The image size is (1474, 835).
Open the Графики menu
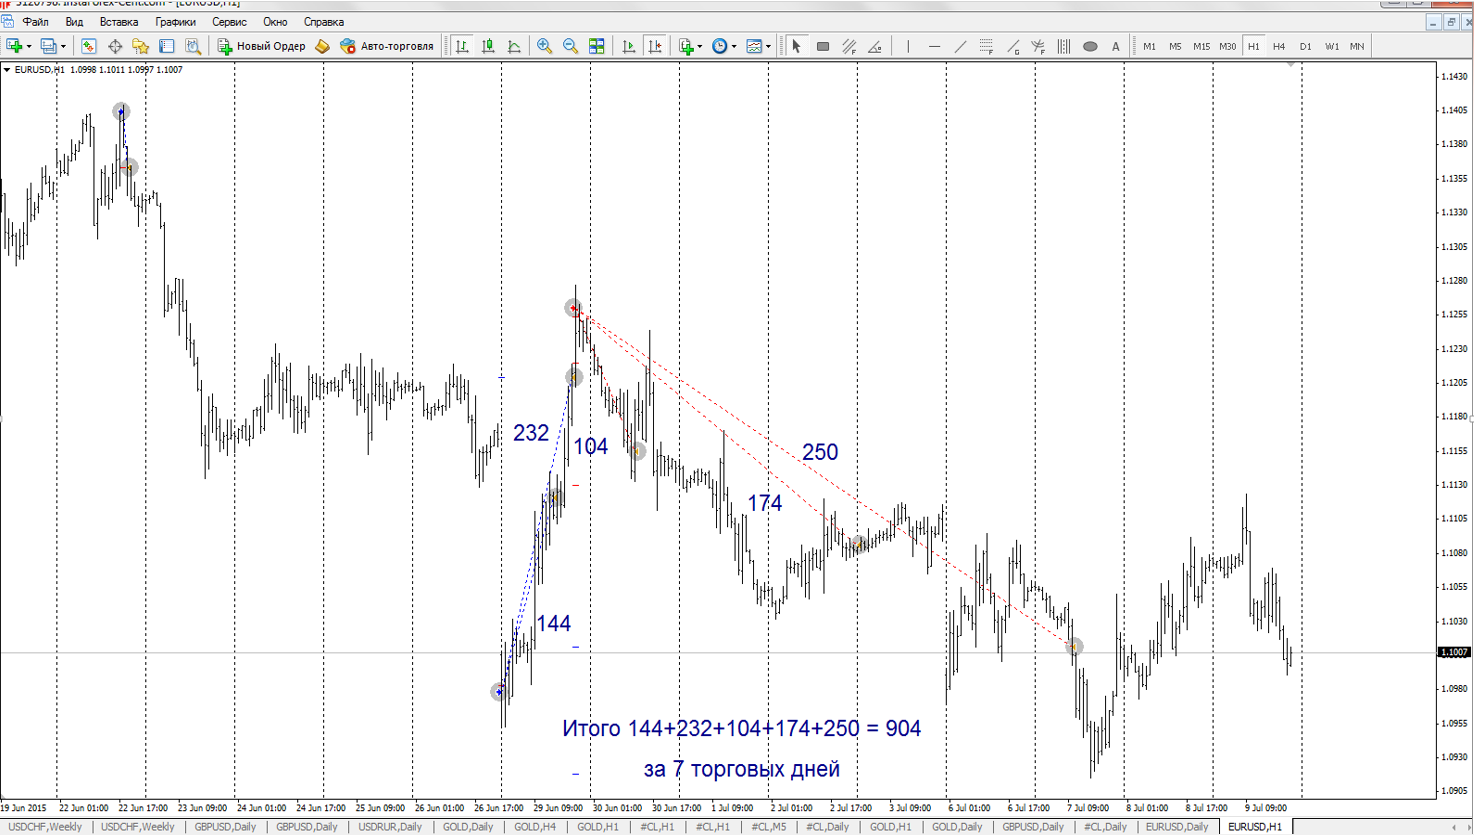click(175, 22)
